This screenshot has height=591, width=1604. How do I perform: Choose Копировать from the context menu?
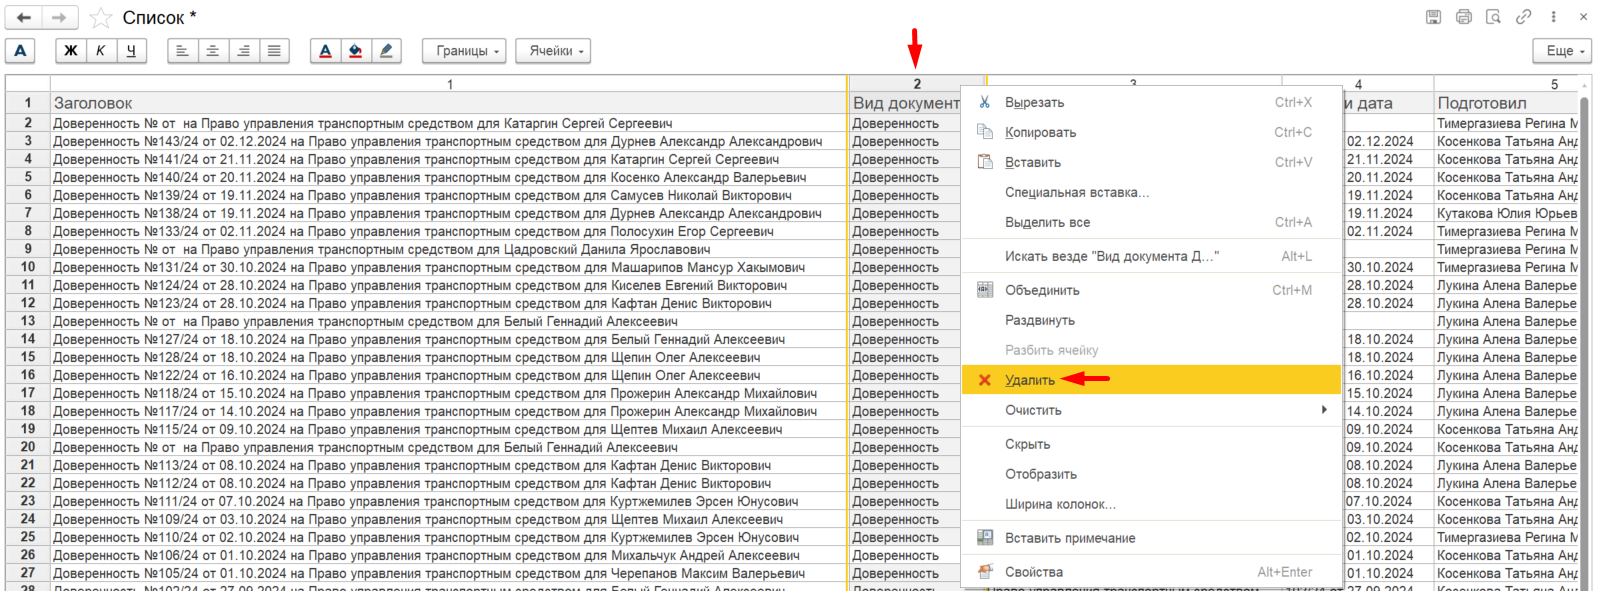click(x=1151, y=132)
